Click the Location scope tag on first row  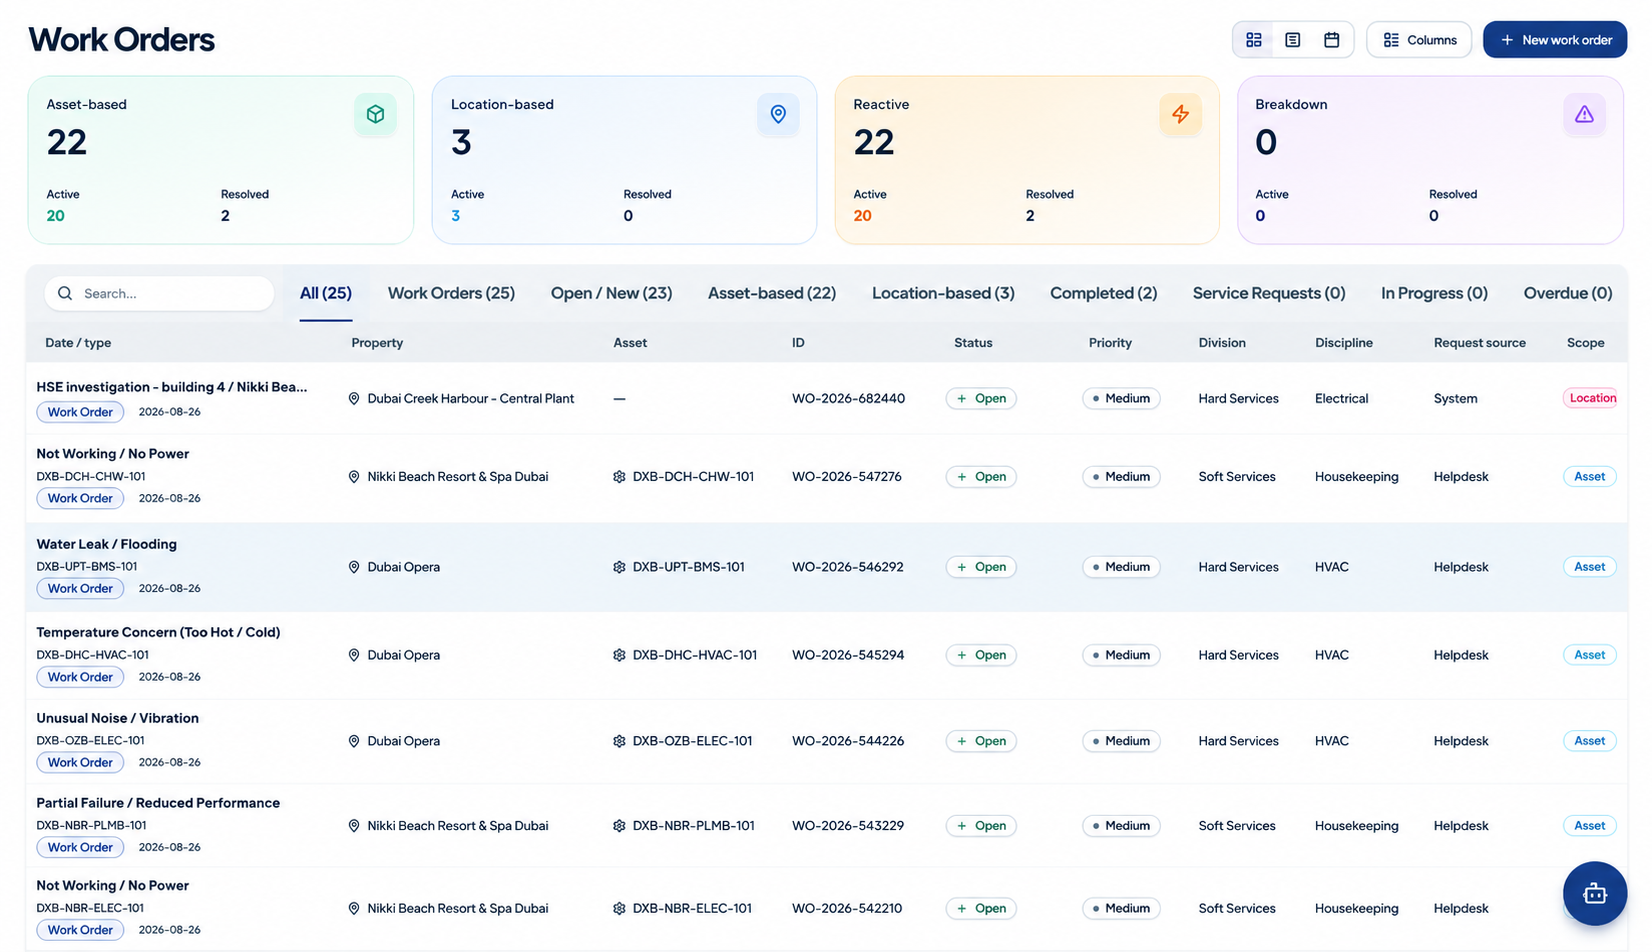pos(1591,398)
